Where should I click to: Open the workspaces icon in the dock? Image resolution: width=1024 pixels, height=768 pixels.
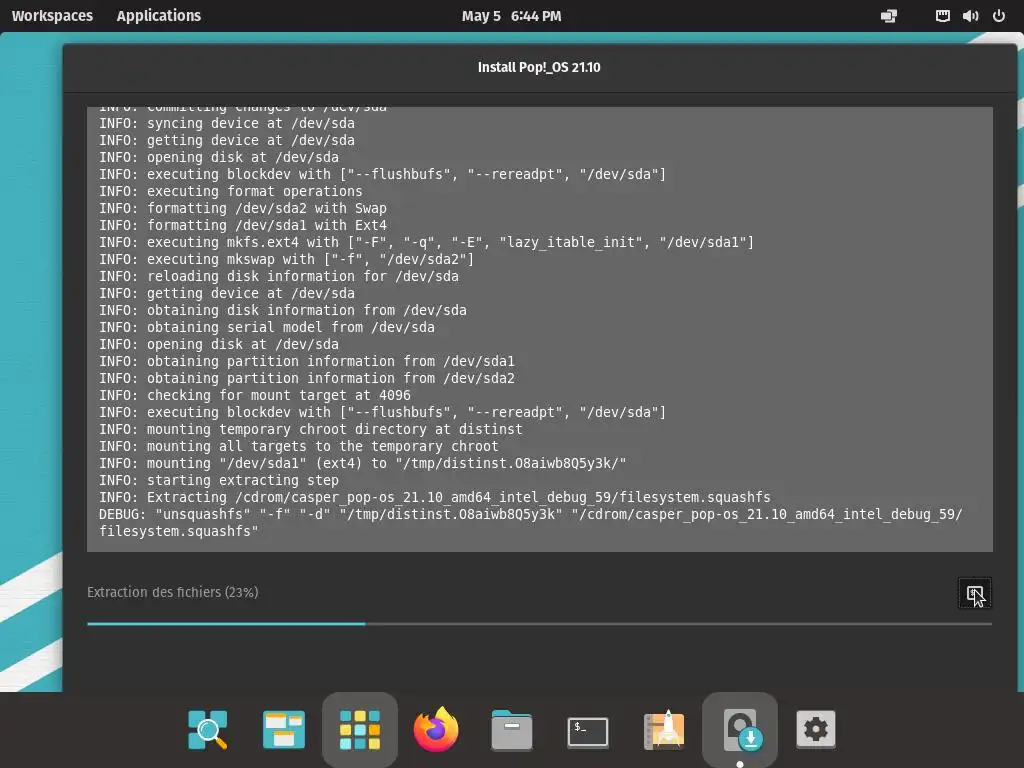point(283,729)
